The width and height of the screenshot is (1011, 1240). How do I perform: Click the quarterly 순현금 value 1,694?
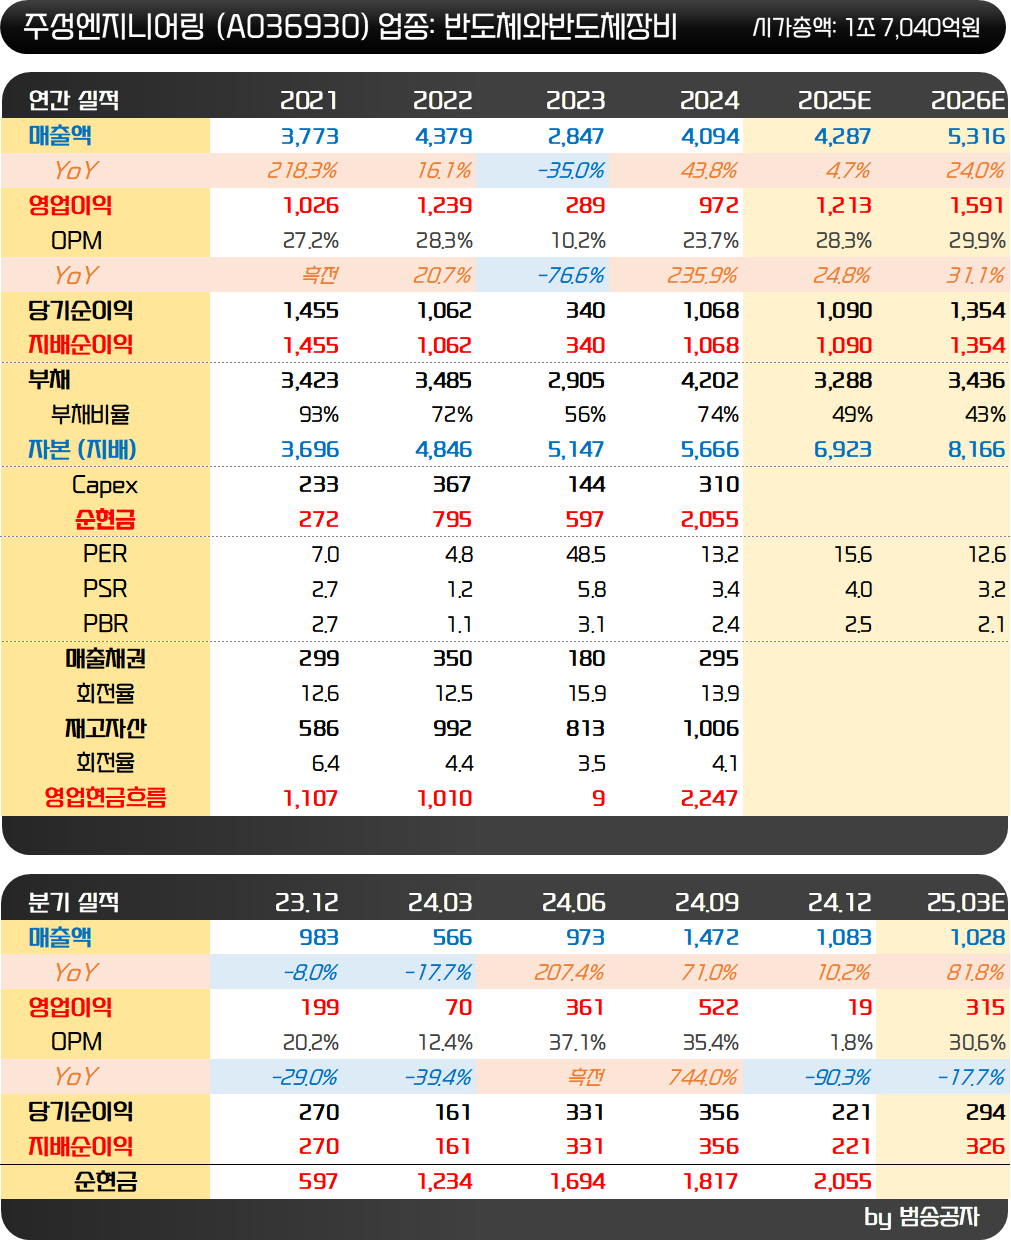577,1182
